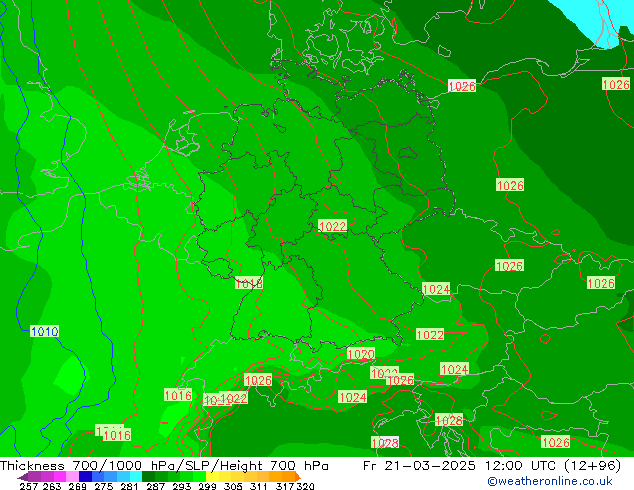Select the map title 'Thickness 700/1000 hPa/SLP/Height 700 hPa'
The height and width of the screenshot is (490, 634).
click(164, 465)
